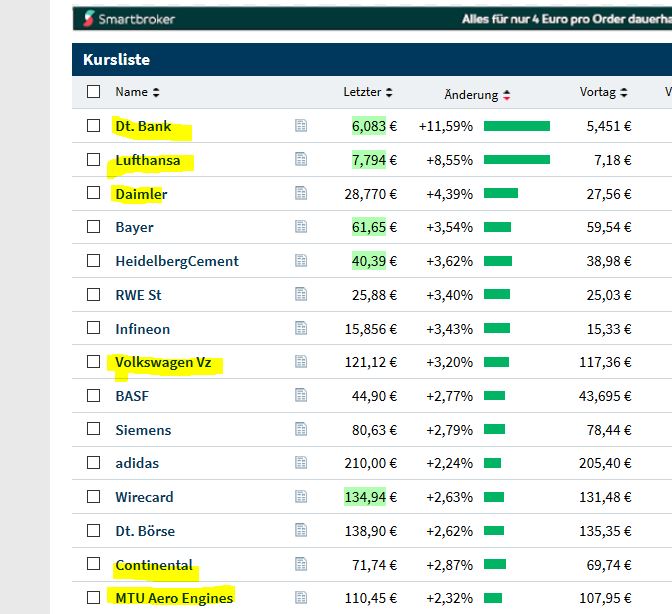Check the select-all box in the table header
Image resolution: width=672 pixels, height=614 pixels.
pyautogui.click(x=94, y=92)
